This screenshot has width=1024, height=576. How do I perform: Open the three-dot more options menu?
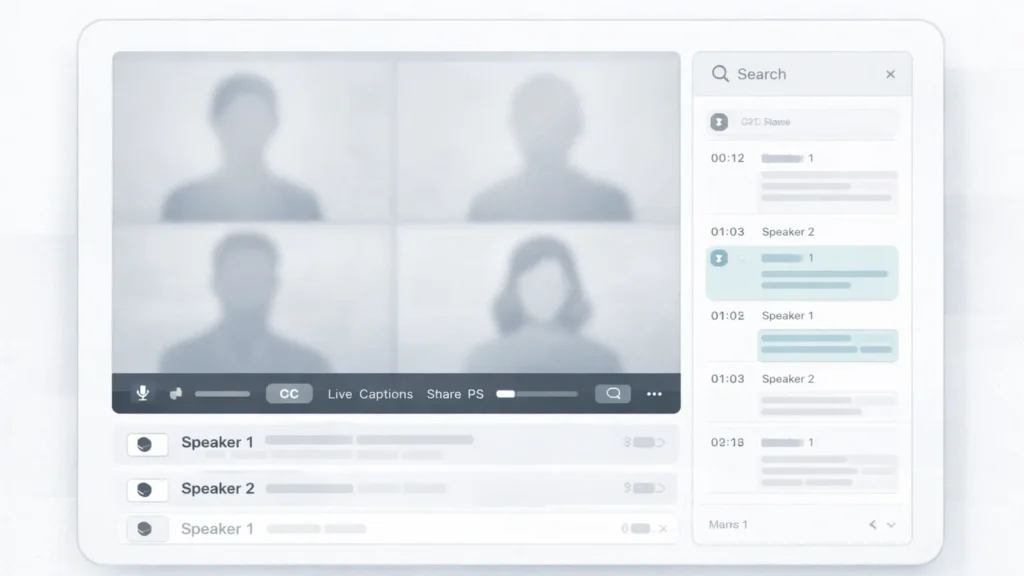point(654,394)
